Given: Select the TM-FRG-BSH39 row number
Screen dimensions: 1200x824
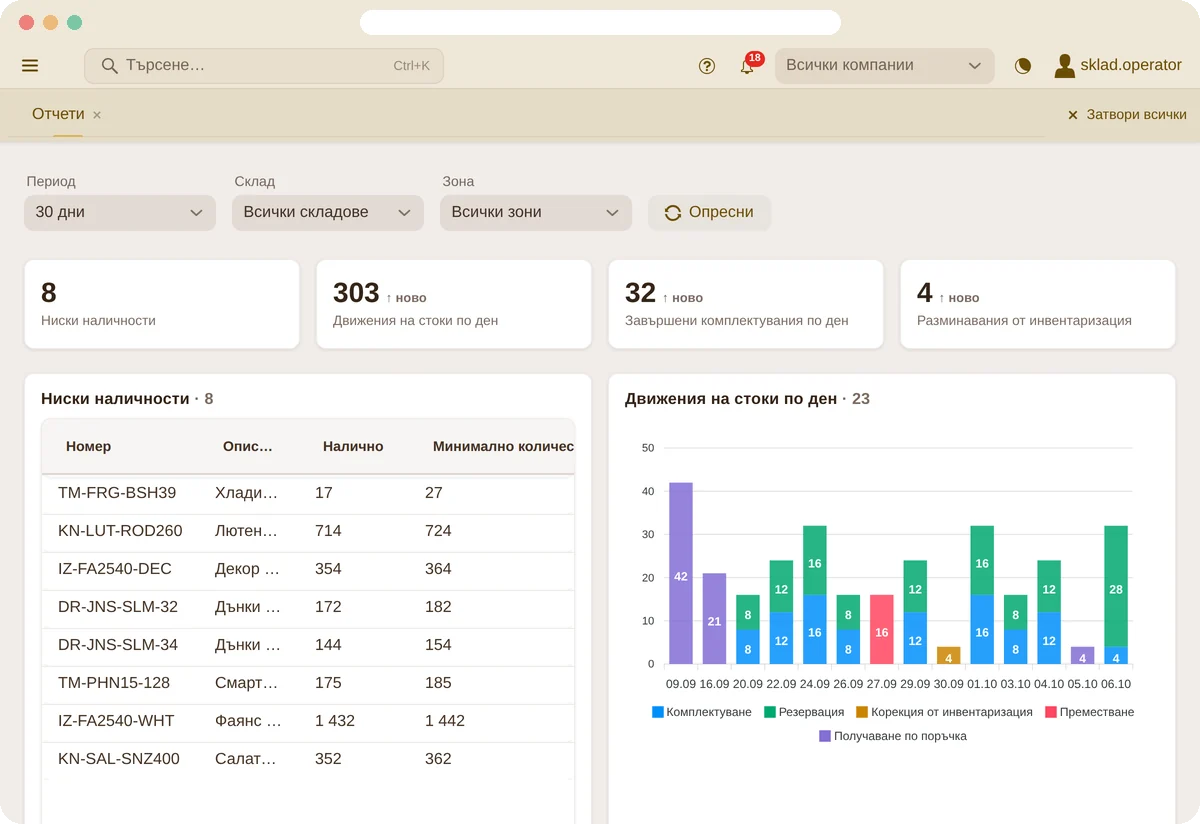Looking at the screenshot, I should [x=117, y=493].
